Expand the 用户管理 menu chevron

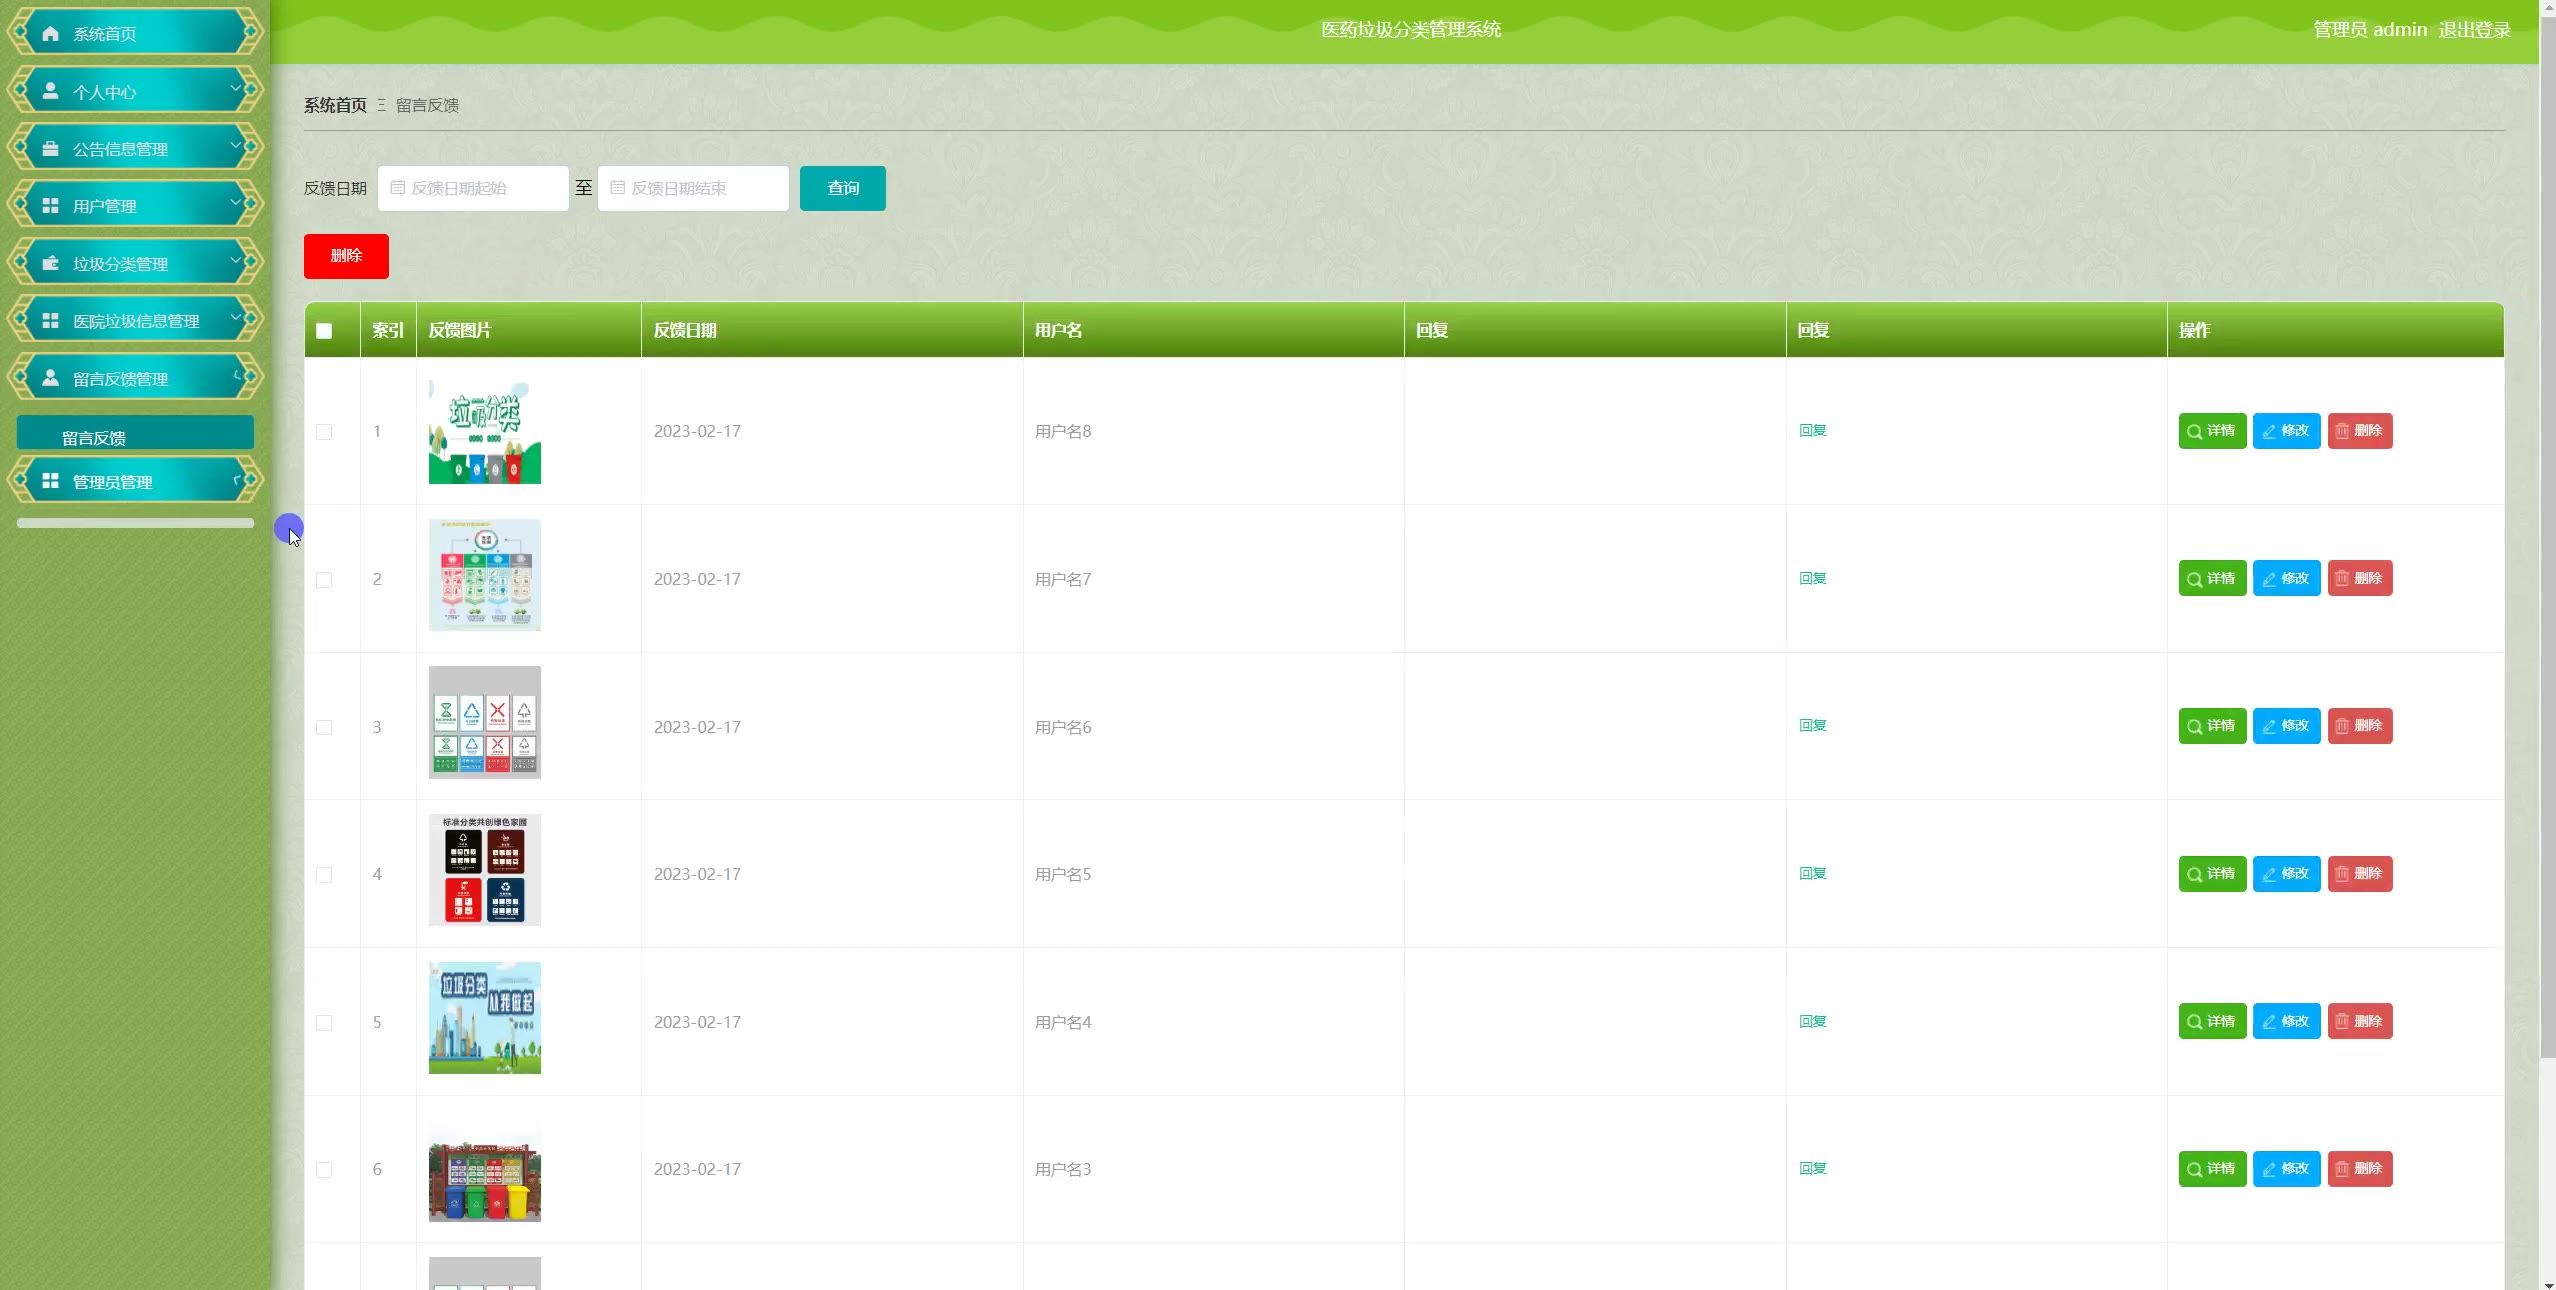[236, 203]
